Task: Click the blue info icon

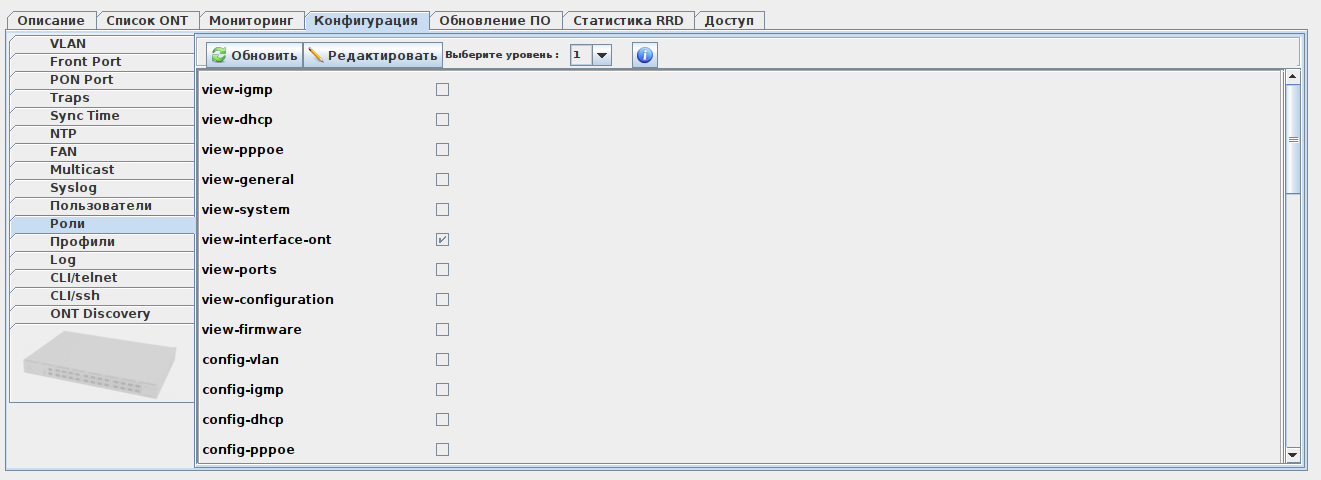Action: pyautogui.click(x=645, y=56)
